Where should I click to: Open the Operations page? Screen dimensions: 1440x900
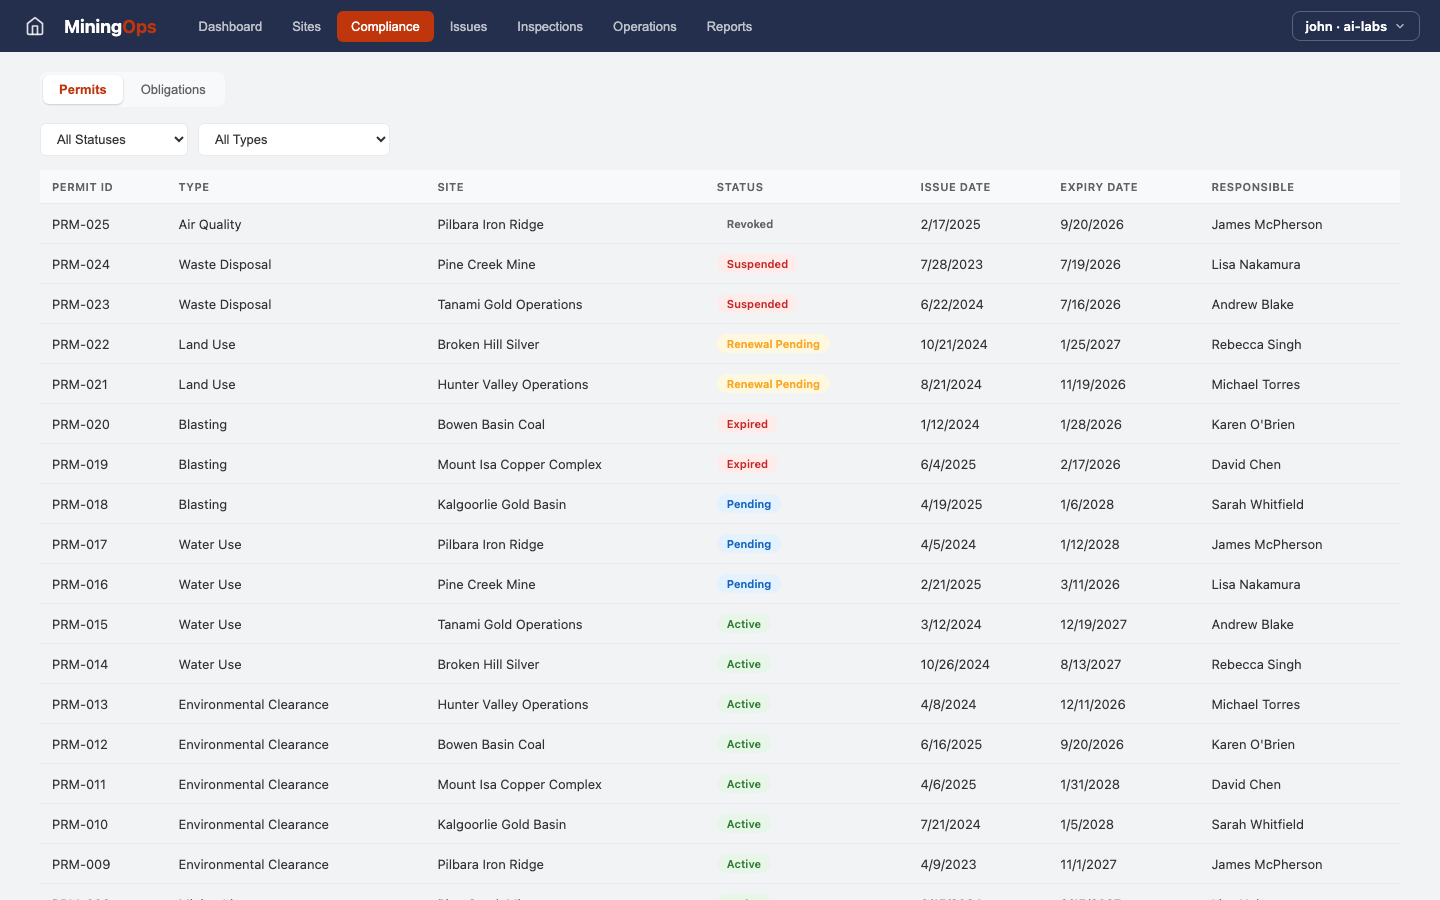644,27
